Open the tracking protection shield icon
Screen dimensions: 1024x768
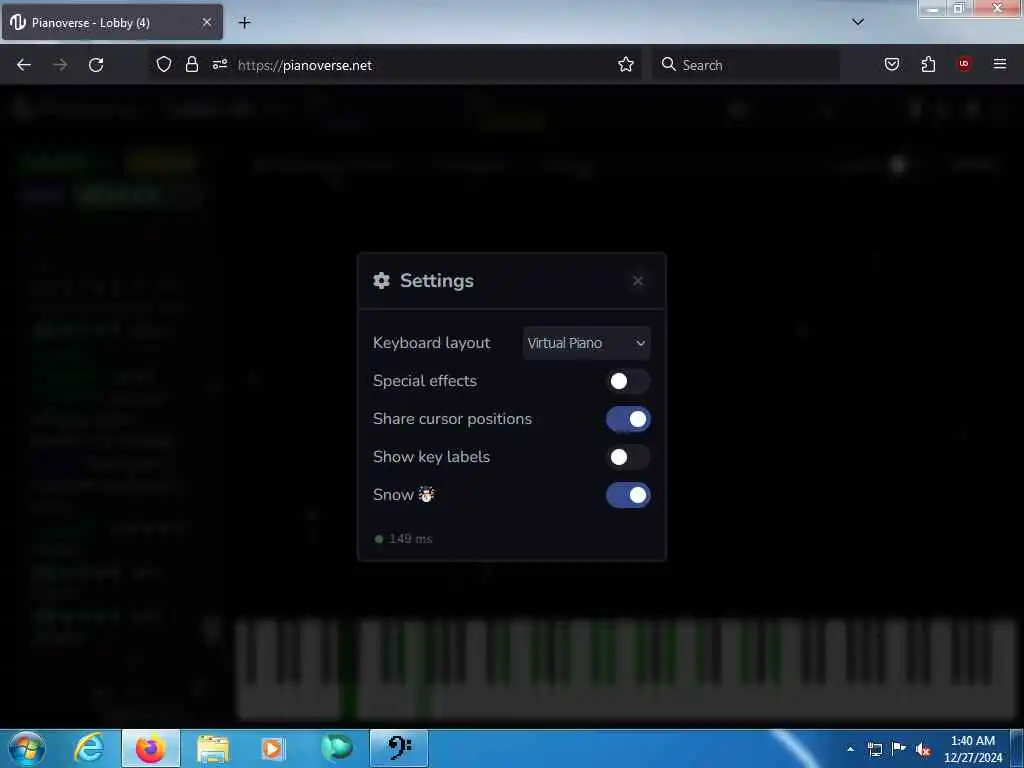pyautogui.click(x=164, y=64)
